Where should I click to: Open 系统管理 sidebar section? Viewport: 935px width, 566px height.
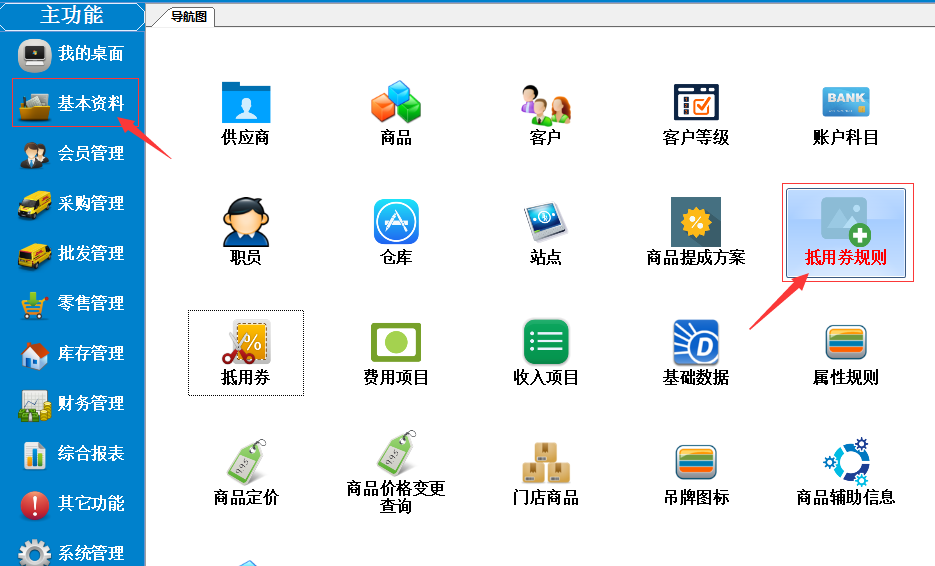[x=72, y=553]
